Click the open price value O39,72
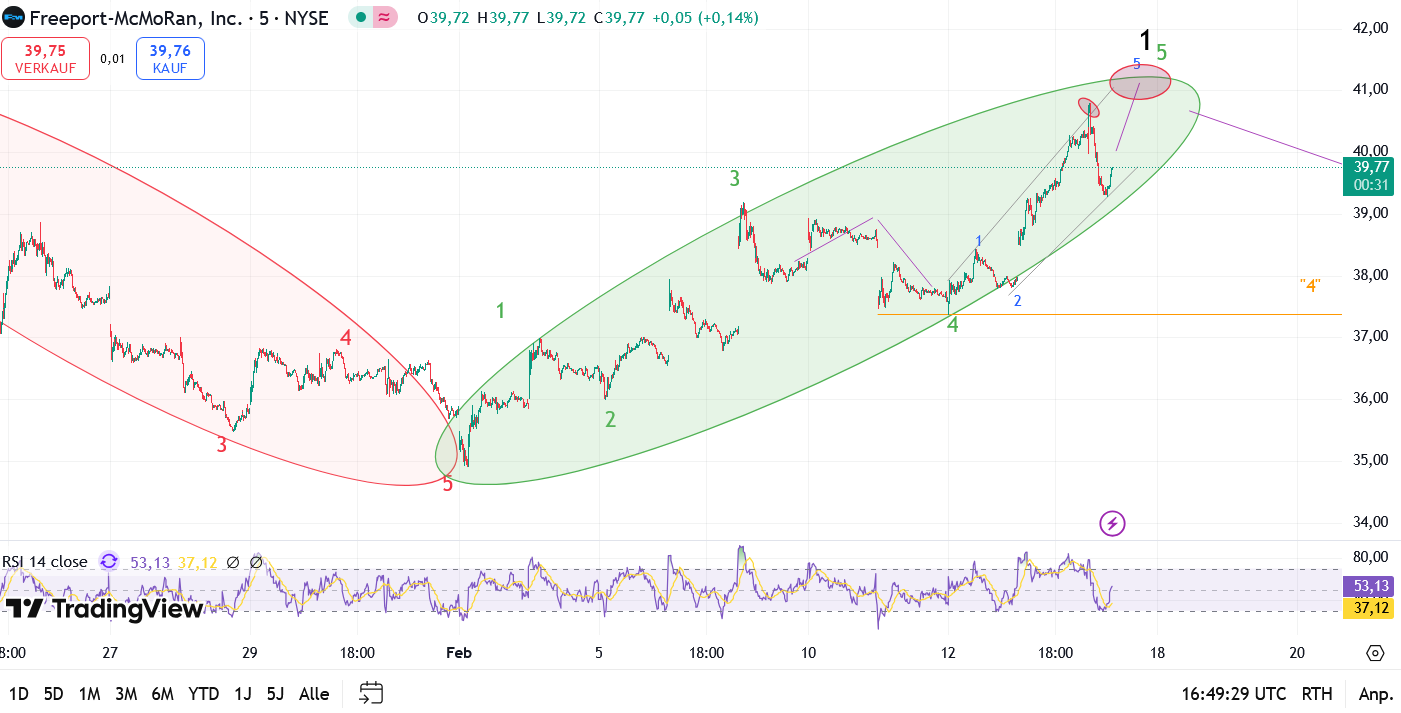The image size is (1401, 713). (444, 18)
